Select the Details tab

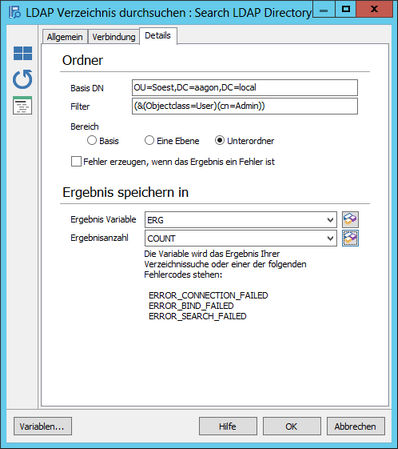pos(158,35)
